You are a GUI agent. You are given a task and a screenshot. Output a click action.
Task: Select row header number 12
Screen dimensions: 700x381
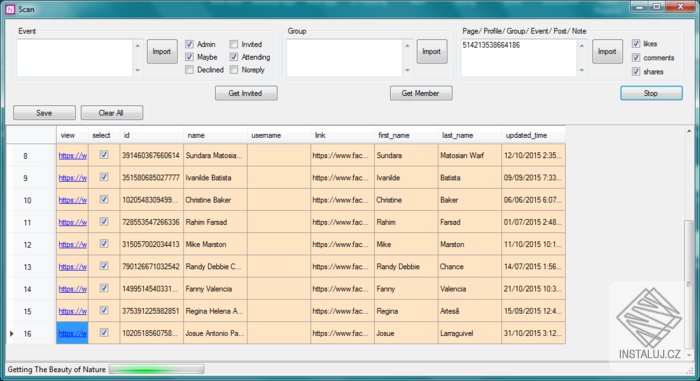pos(31,244)
